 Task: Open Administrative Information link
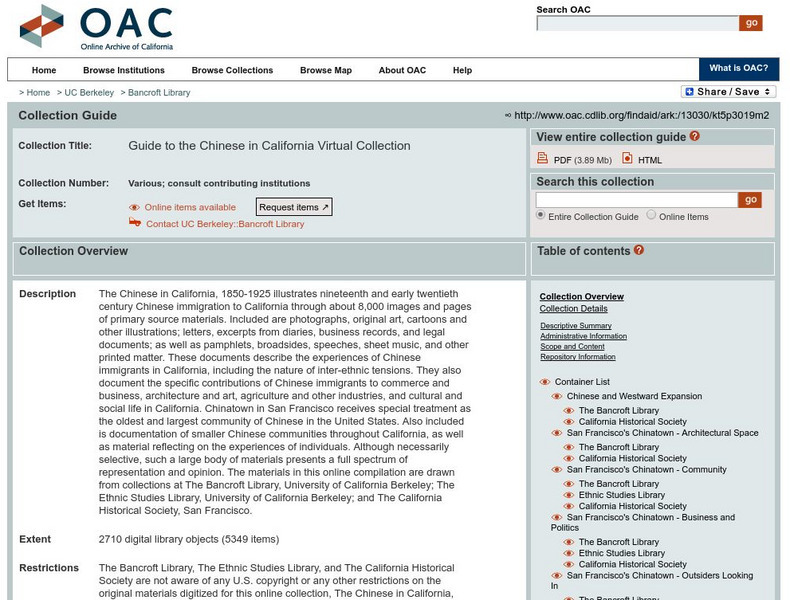[x=583, y=336]
